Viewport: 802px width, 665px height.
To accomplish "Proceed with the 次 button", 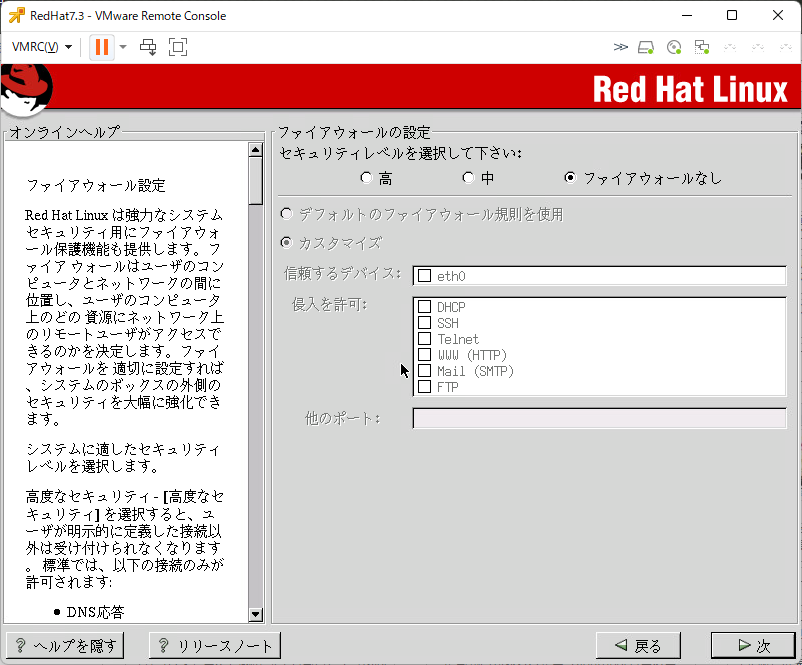I will pos(753,646).
